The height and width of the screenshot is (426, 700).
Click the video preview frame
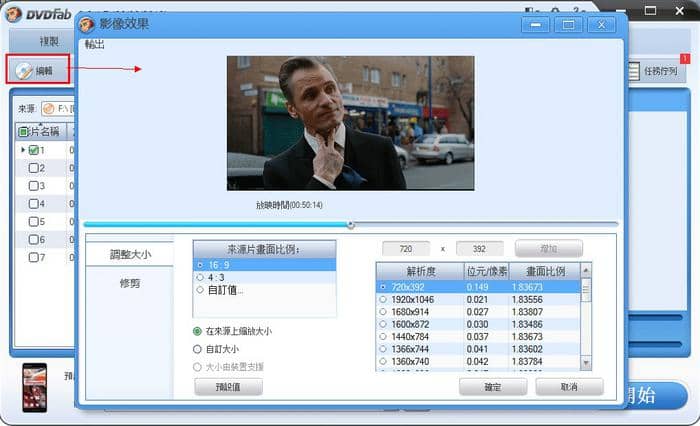tap(350, 123)
